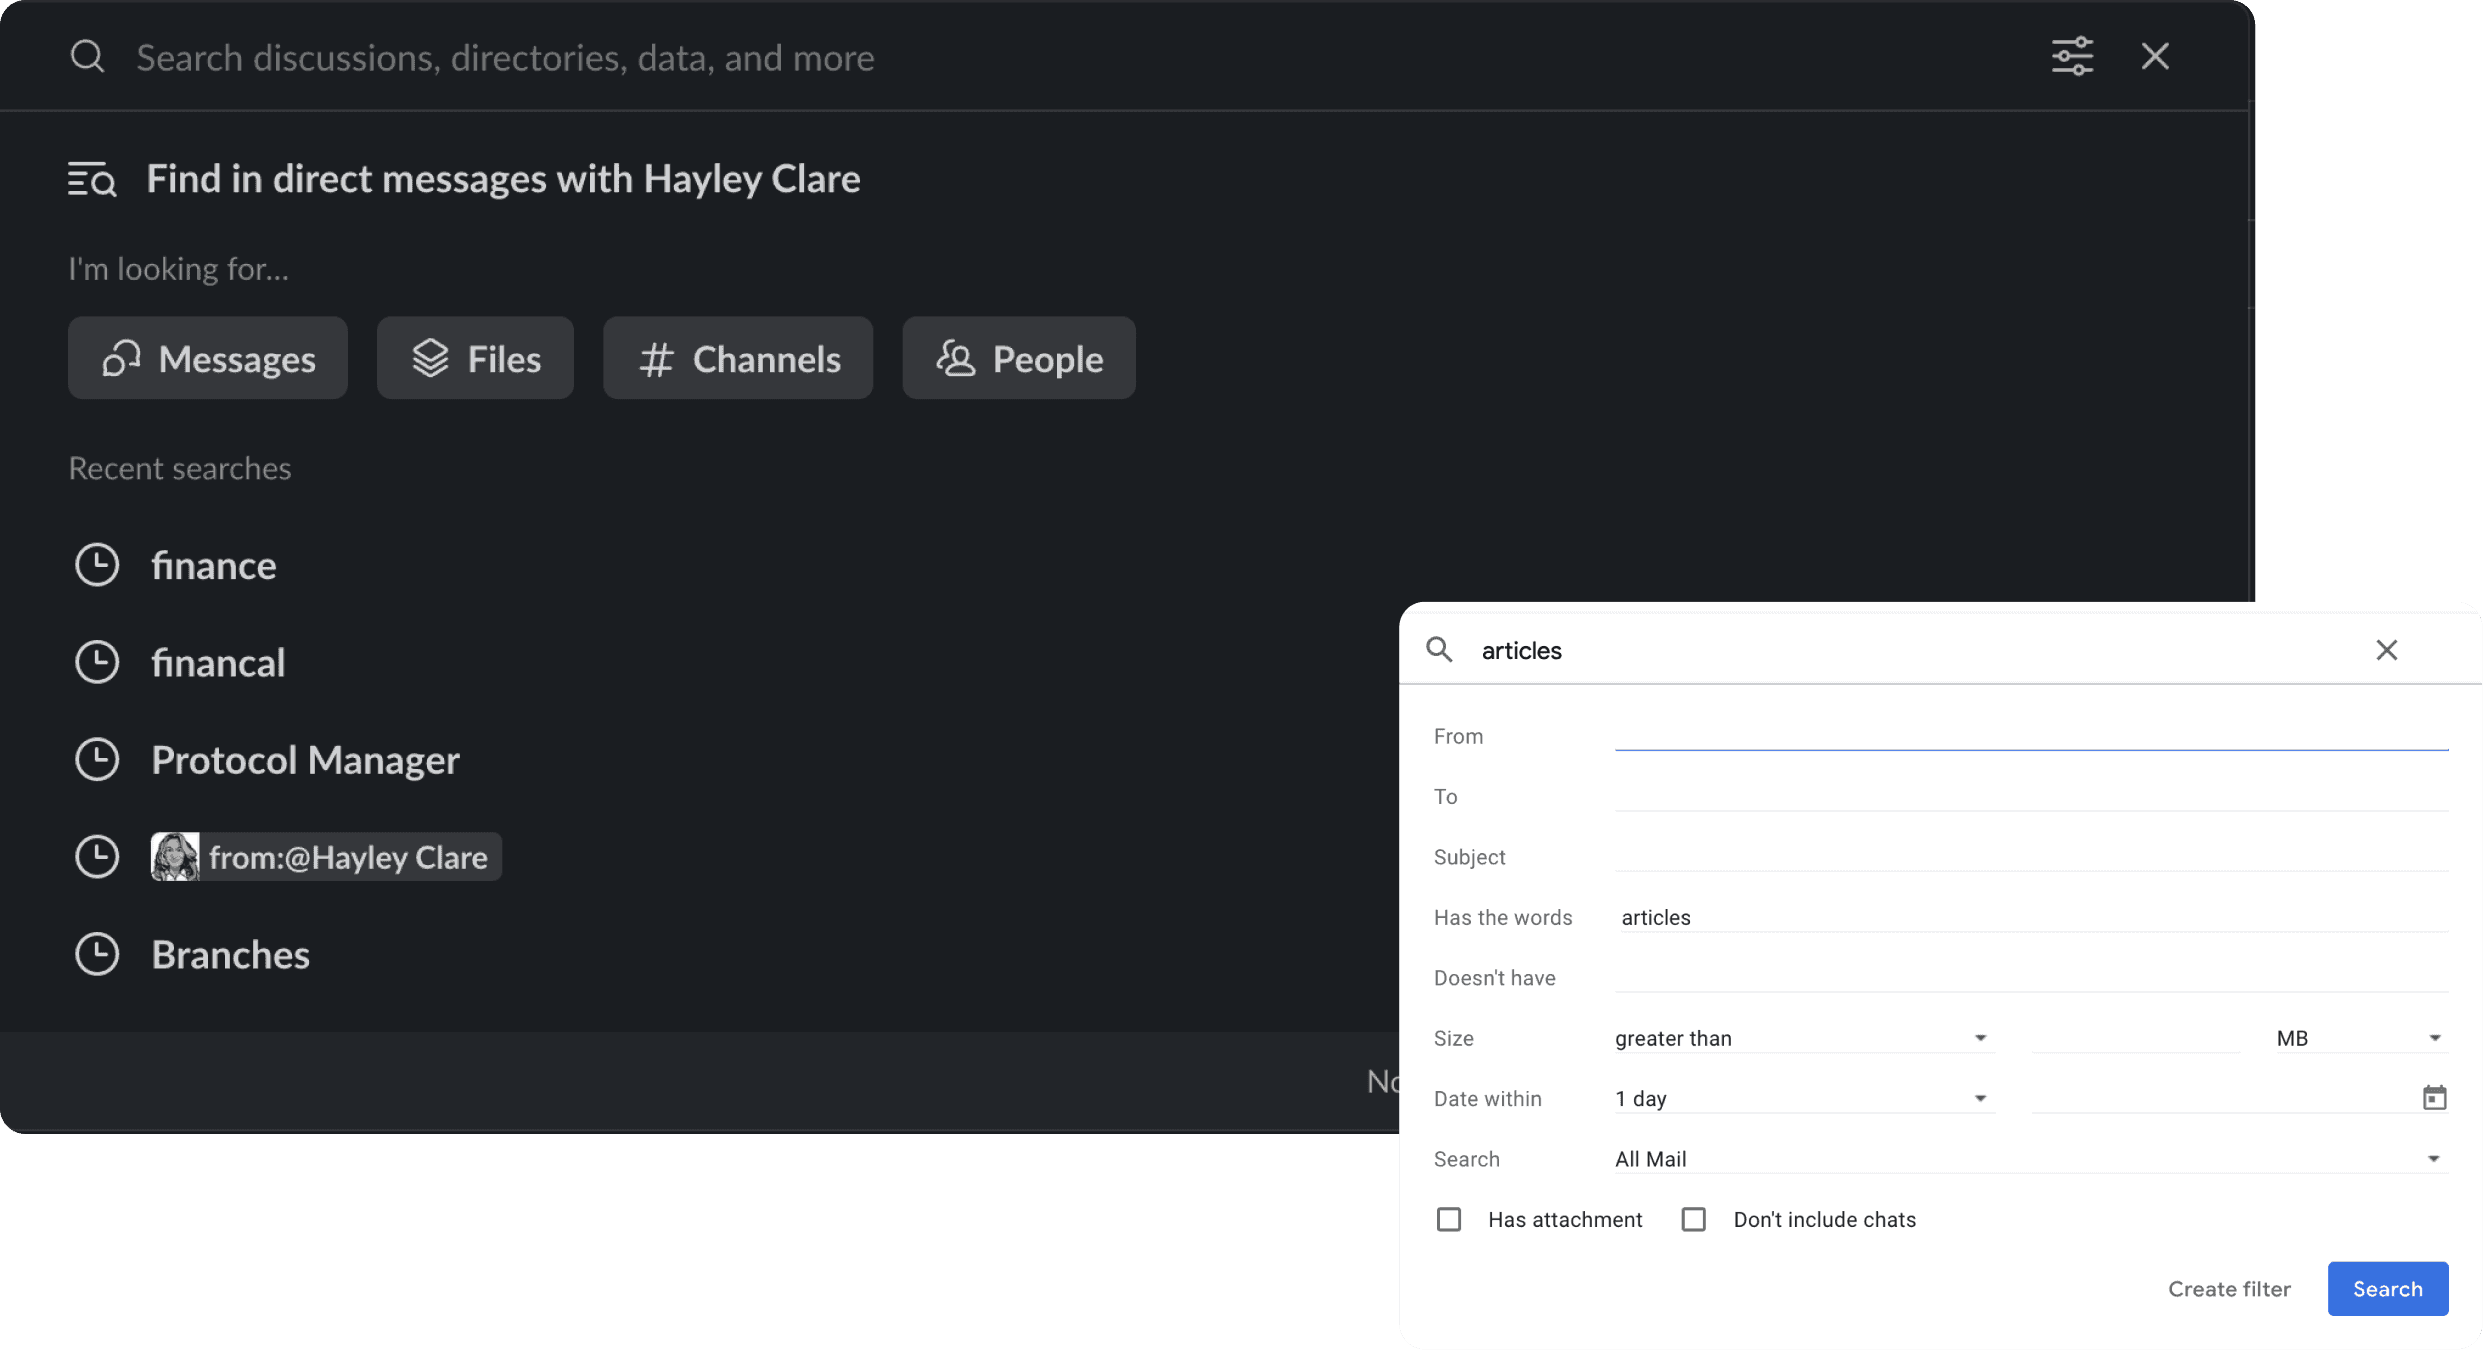Open the MB size unit dropdown
The image size is (2484, 1356).
click(x=2360, y=1038)
